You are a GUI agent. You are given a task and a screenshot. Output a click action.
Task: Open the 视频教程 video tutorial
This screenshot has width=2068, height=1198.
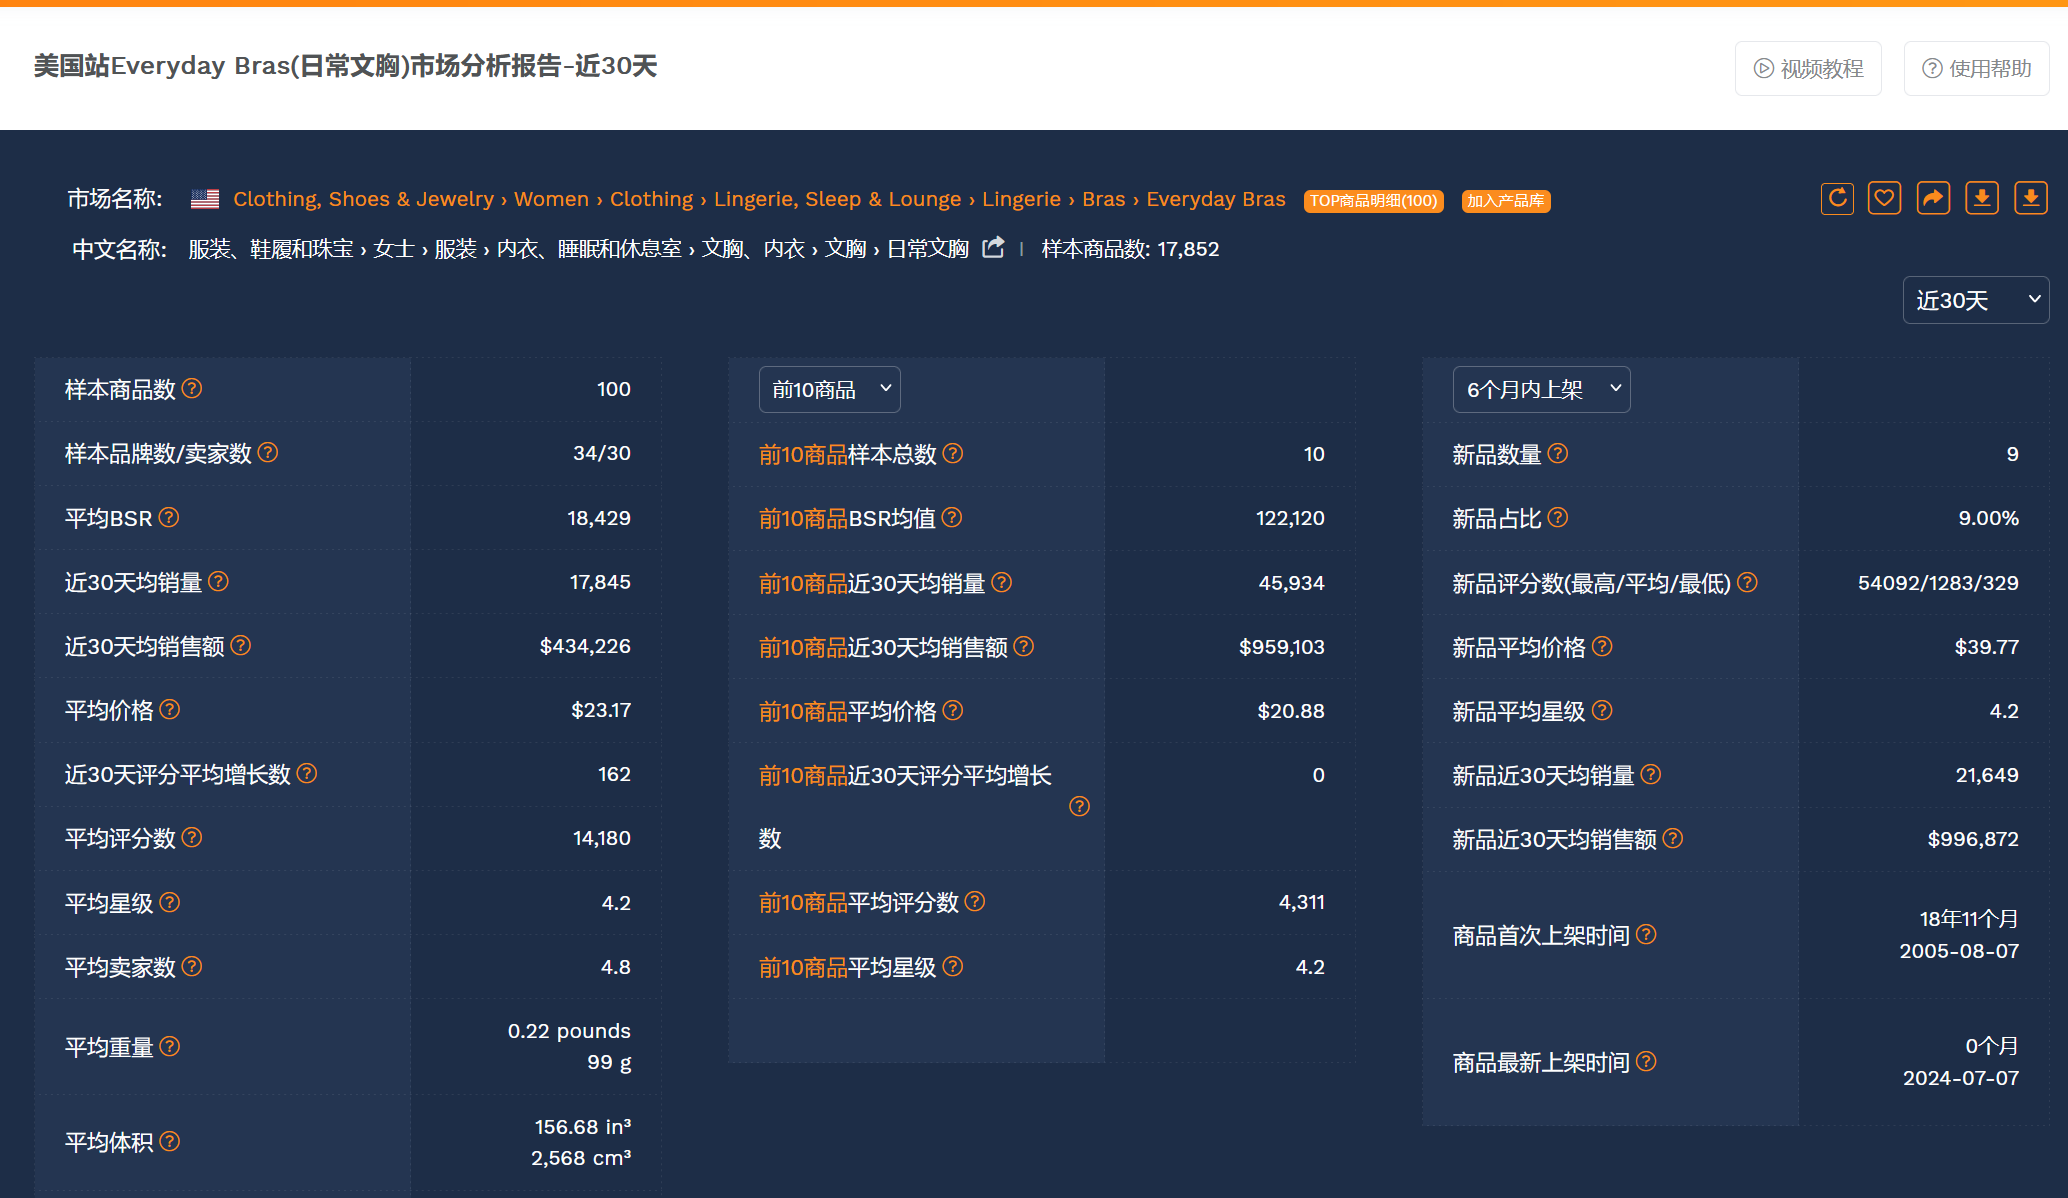[x=1808, y=68]
